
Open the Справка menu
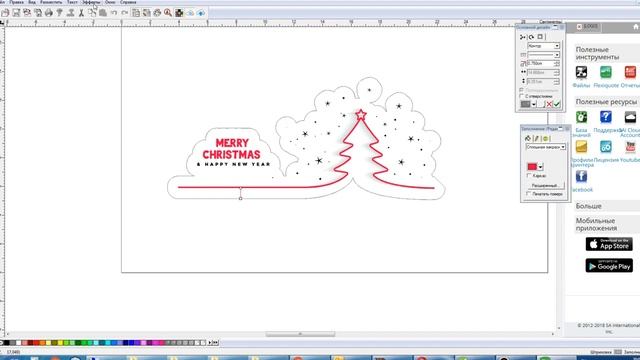[x=128, y=2]
